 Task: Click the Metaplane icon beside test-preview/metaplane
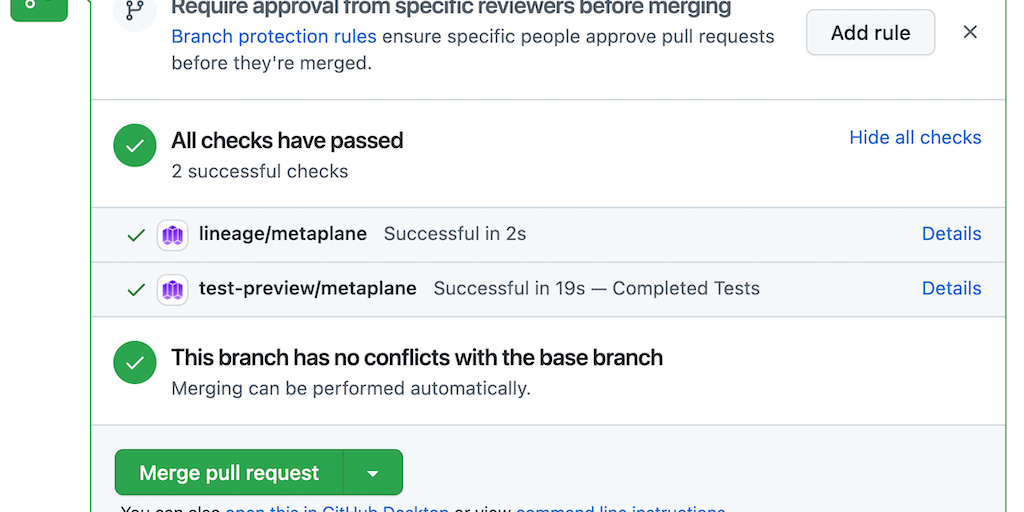pyautogui.click(x=173, y=290)
